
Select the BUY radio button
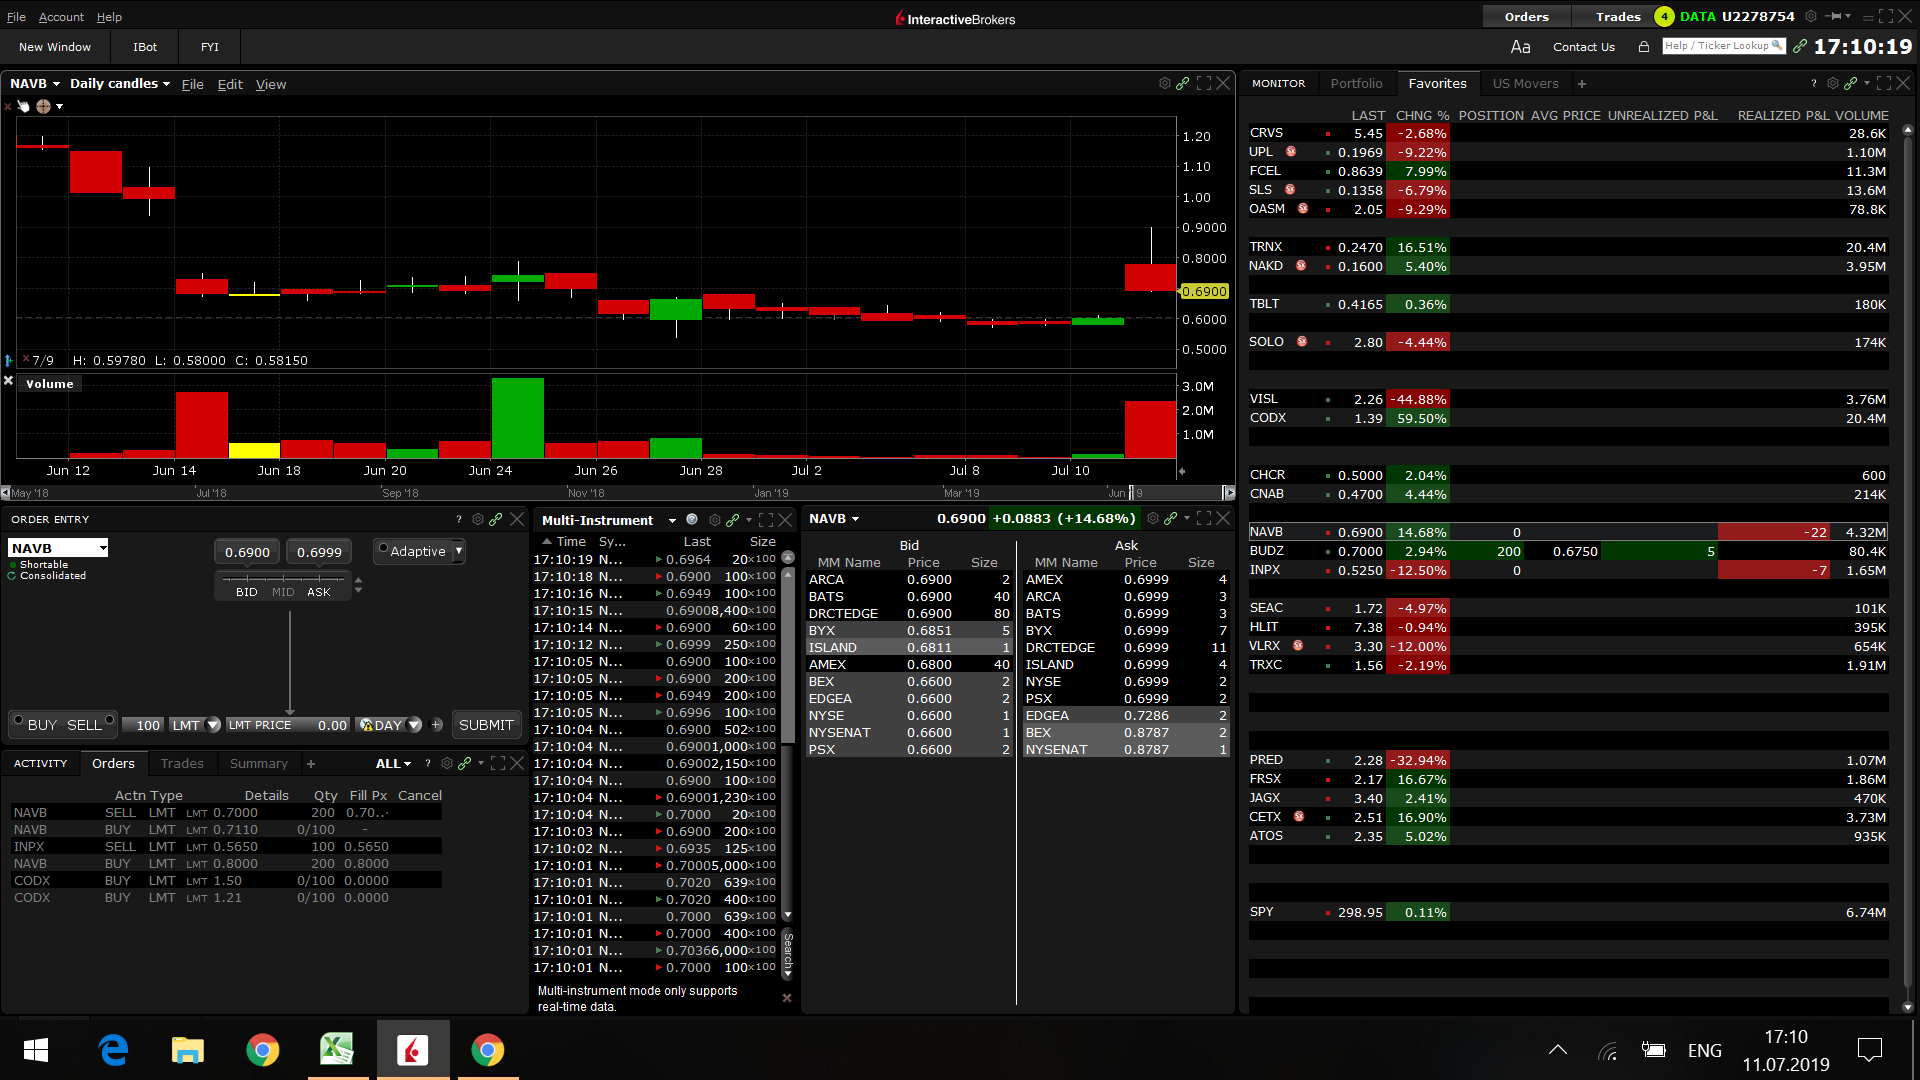[x=19, y=720]
